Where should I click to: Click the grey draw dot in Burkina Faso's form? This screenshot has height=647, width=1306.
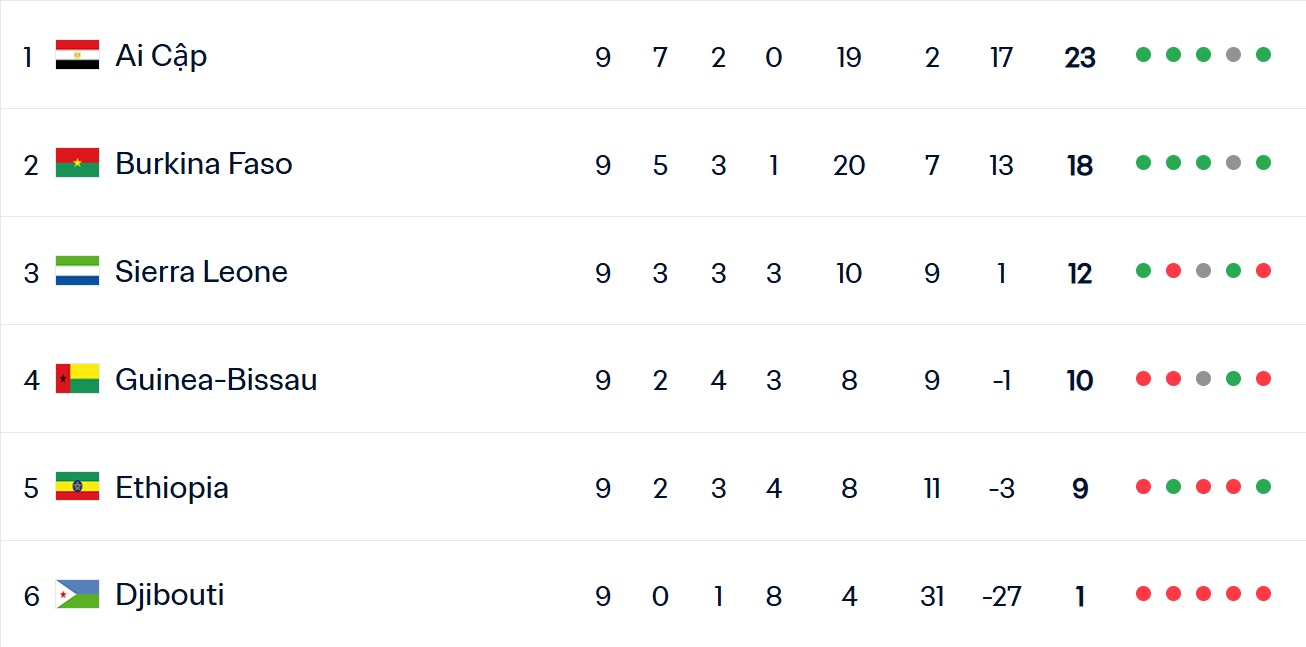(x=1233, y=163)
